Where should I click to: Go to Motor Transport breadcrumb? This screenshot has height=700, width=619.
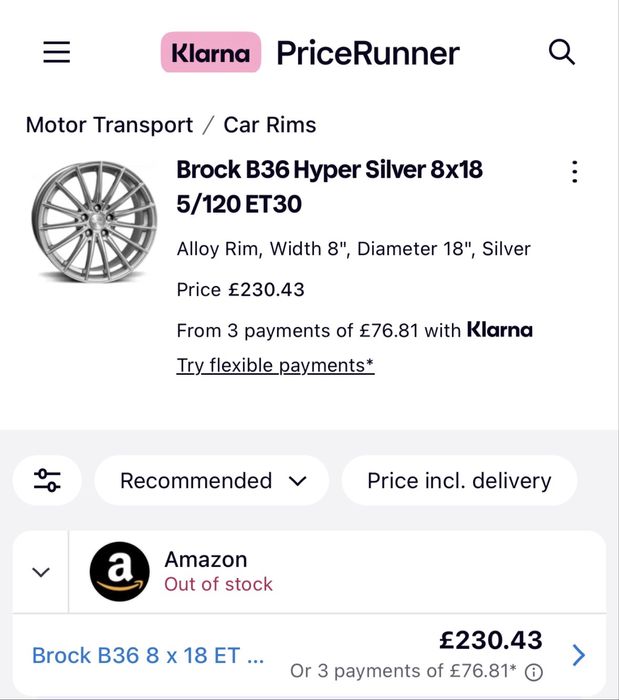[x=109, y=125]
